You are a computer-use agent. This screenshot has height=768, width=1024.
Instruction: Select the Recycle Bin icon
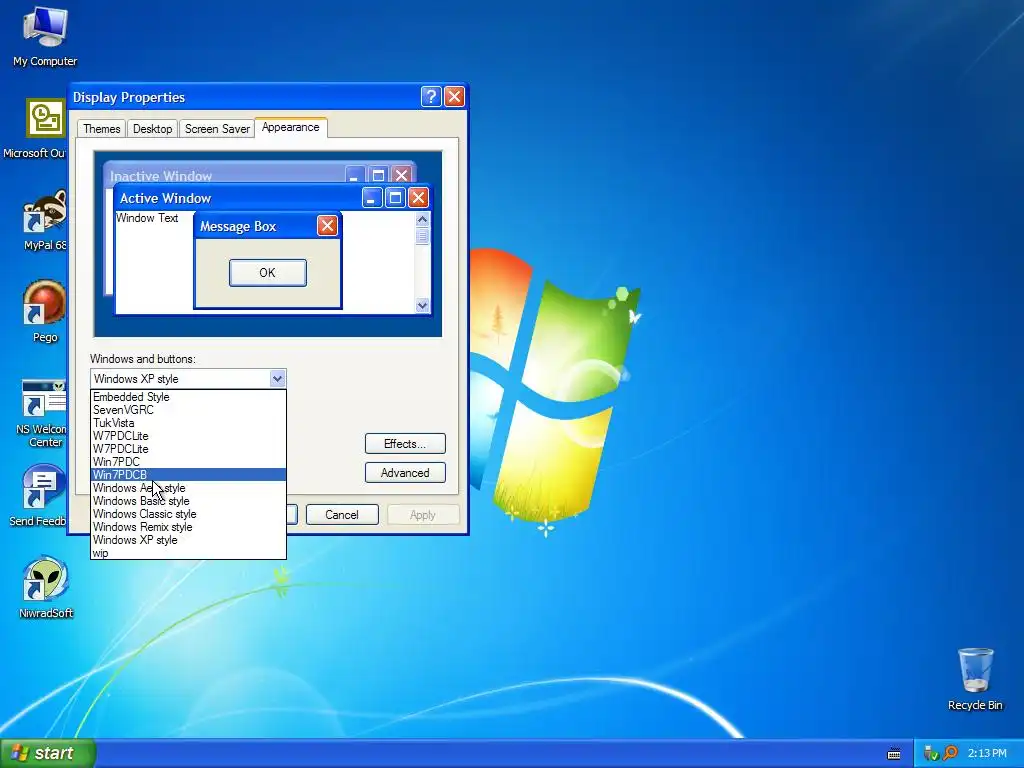tap(975, 679)
